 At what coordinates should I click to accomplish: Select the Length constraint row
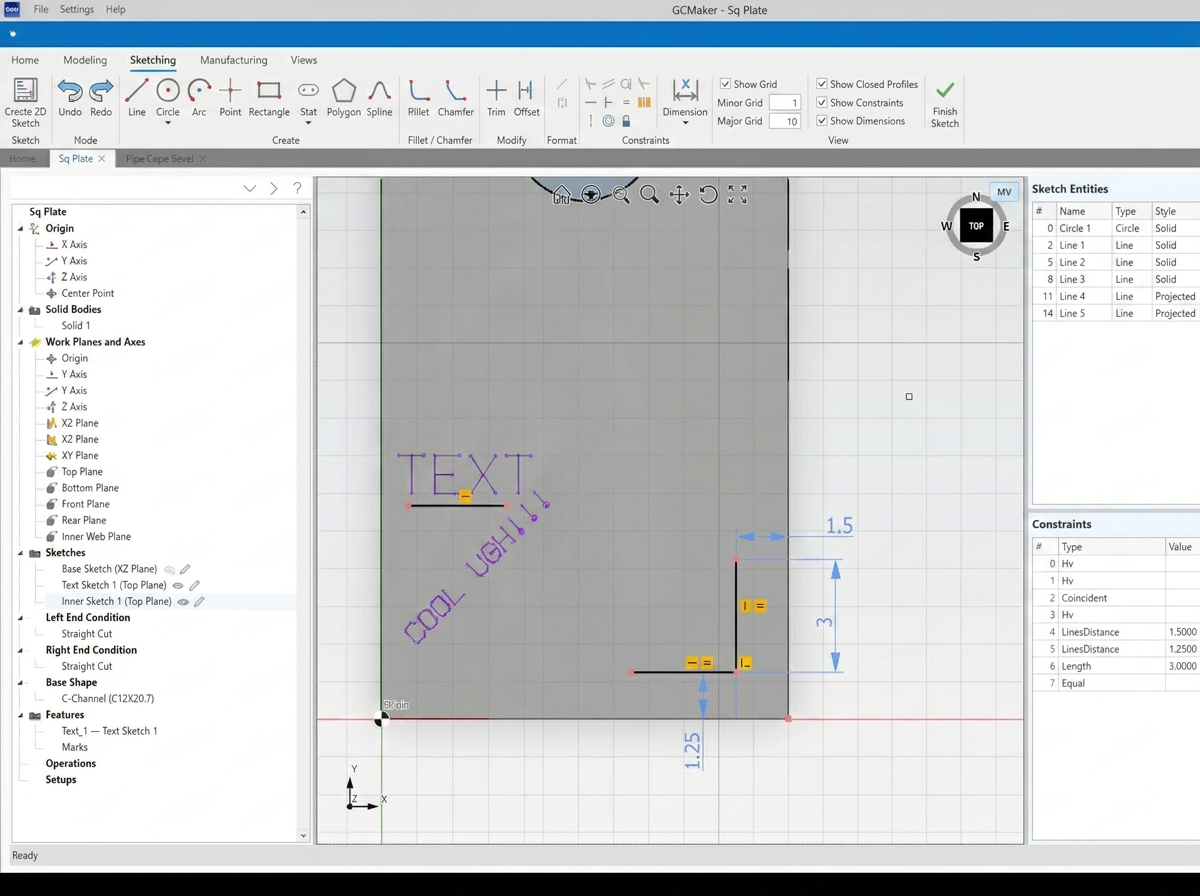(1116, 666)
